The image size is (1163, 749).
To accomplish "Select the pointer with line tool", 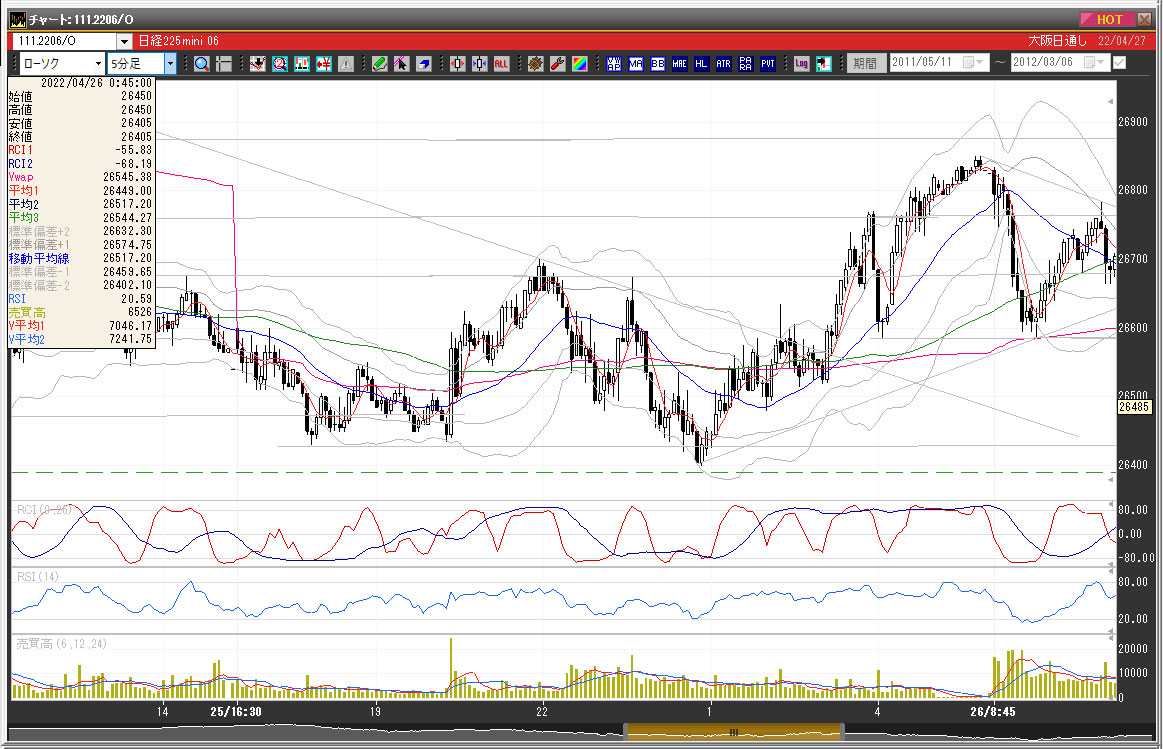I will click(x=401, y=64).
